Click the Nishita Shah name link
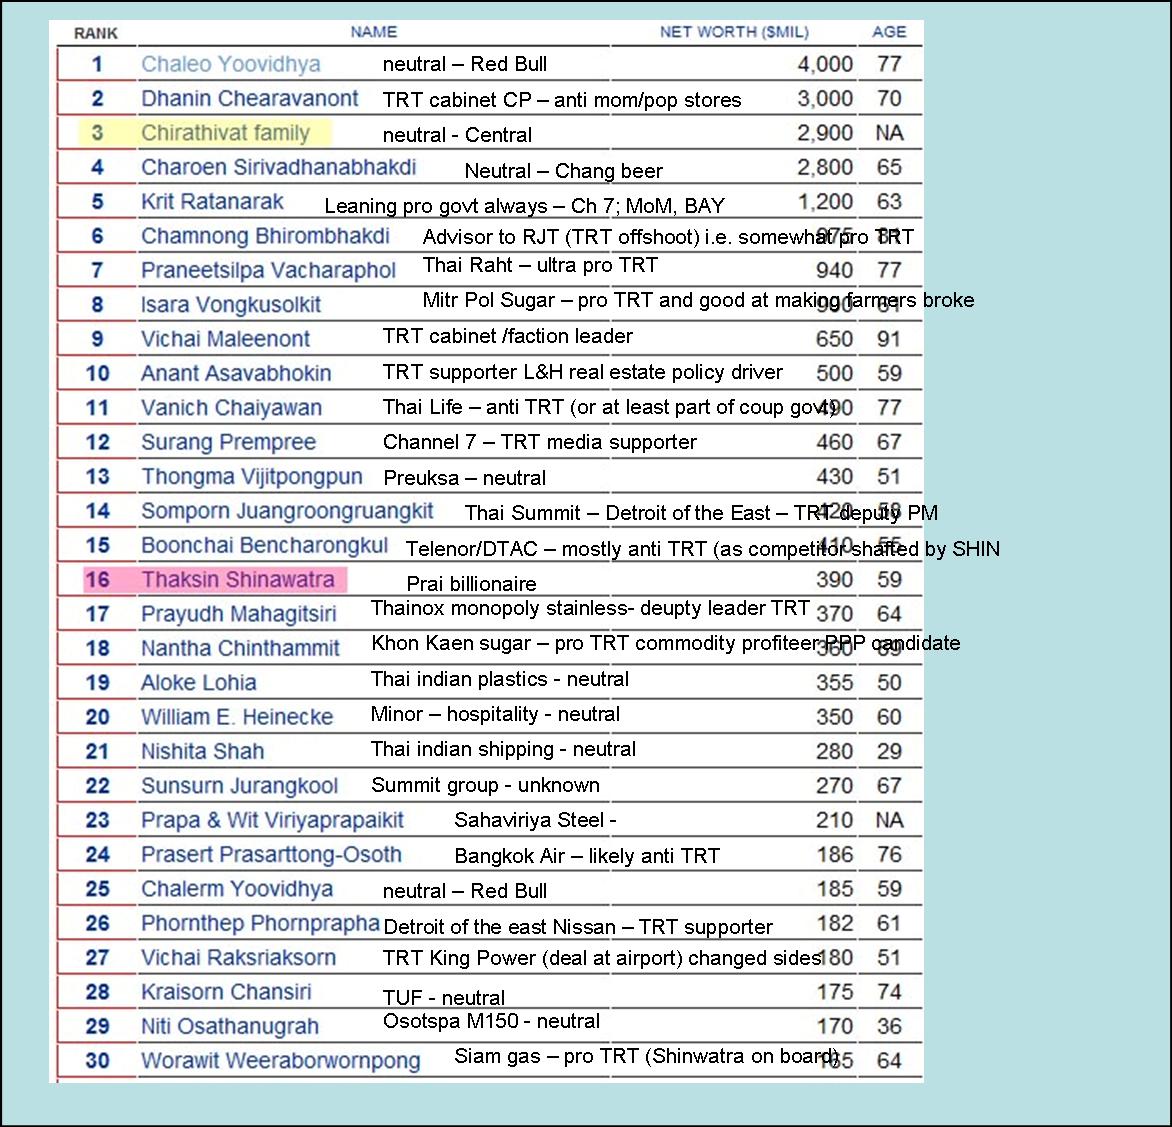This screenshot has width=1172, height=1127. tap(203, 752)
